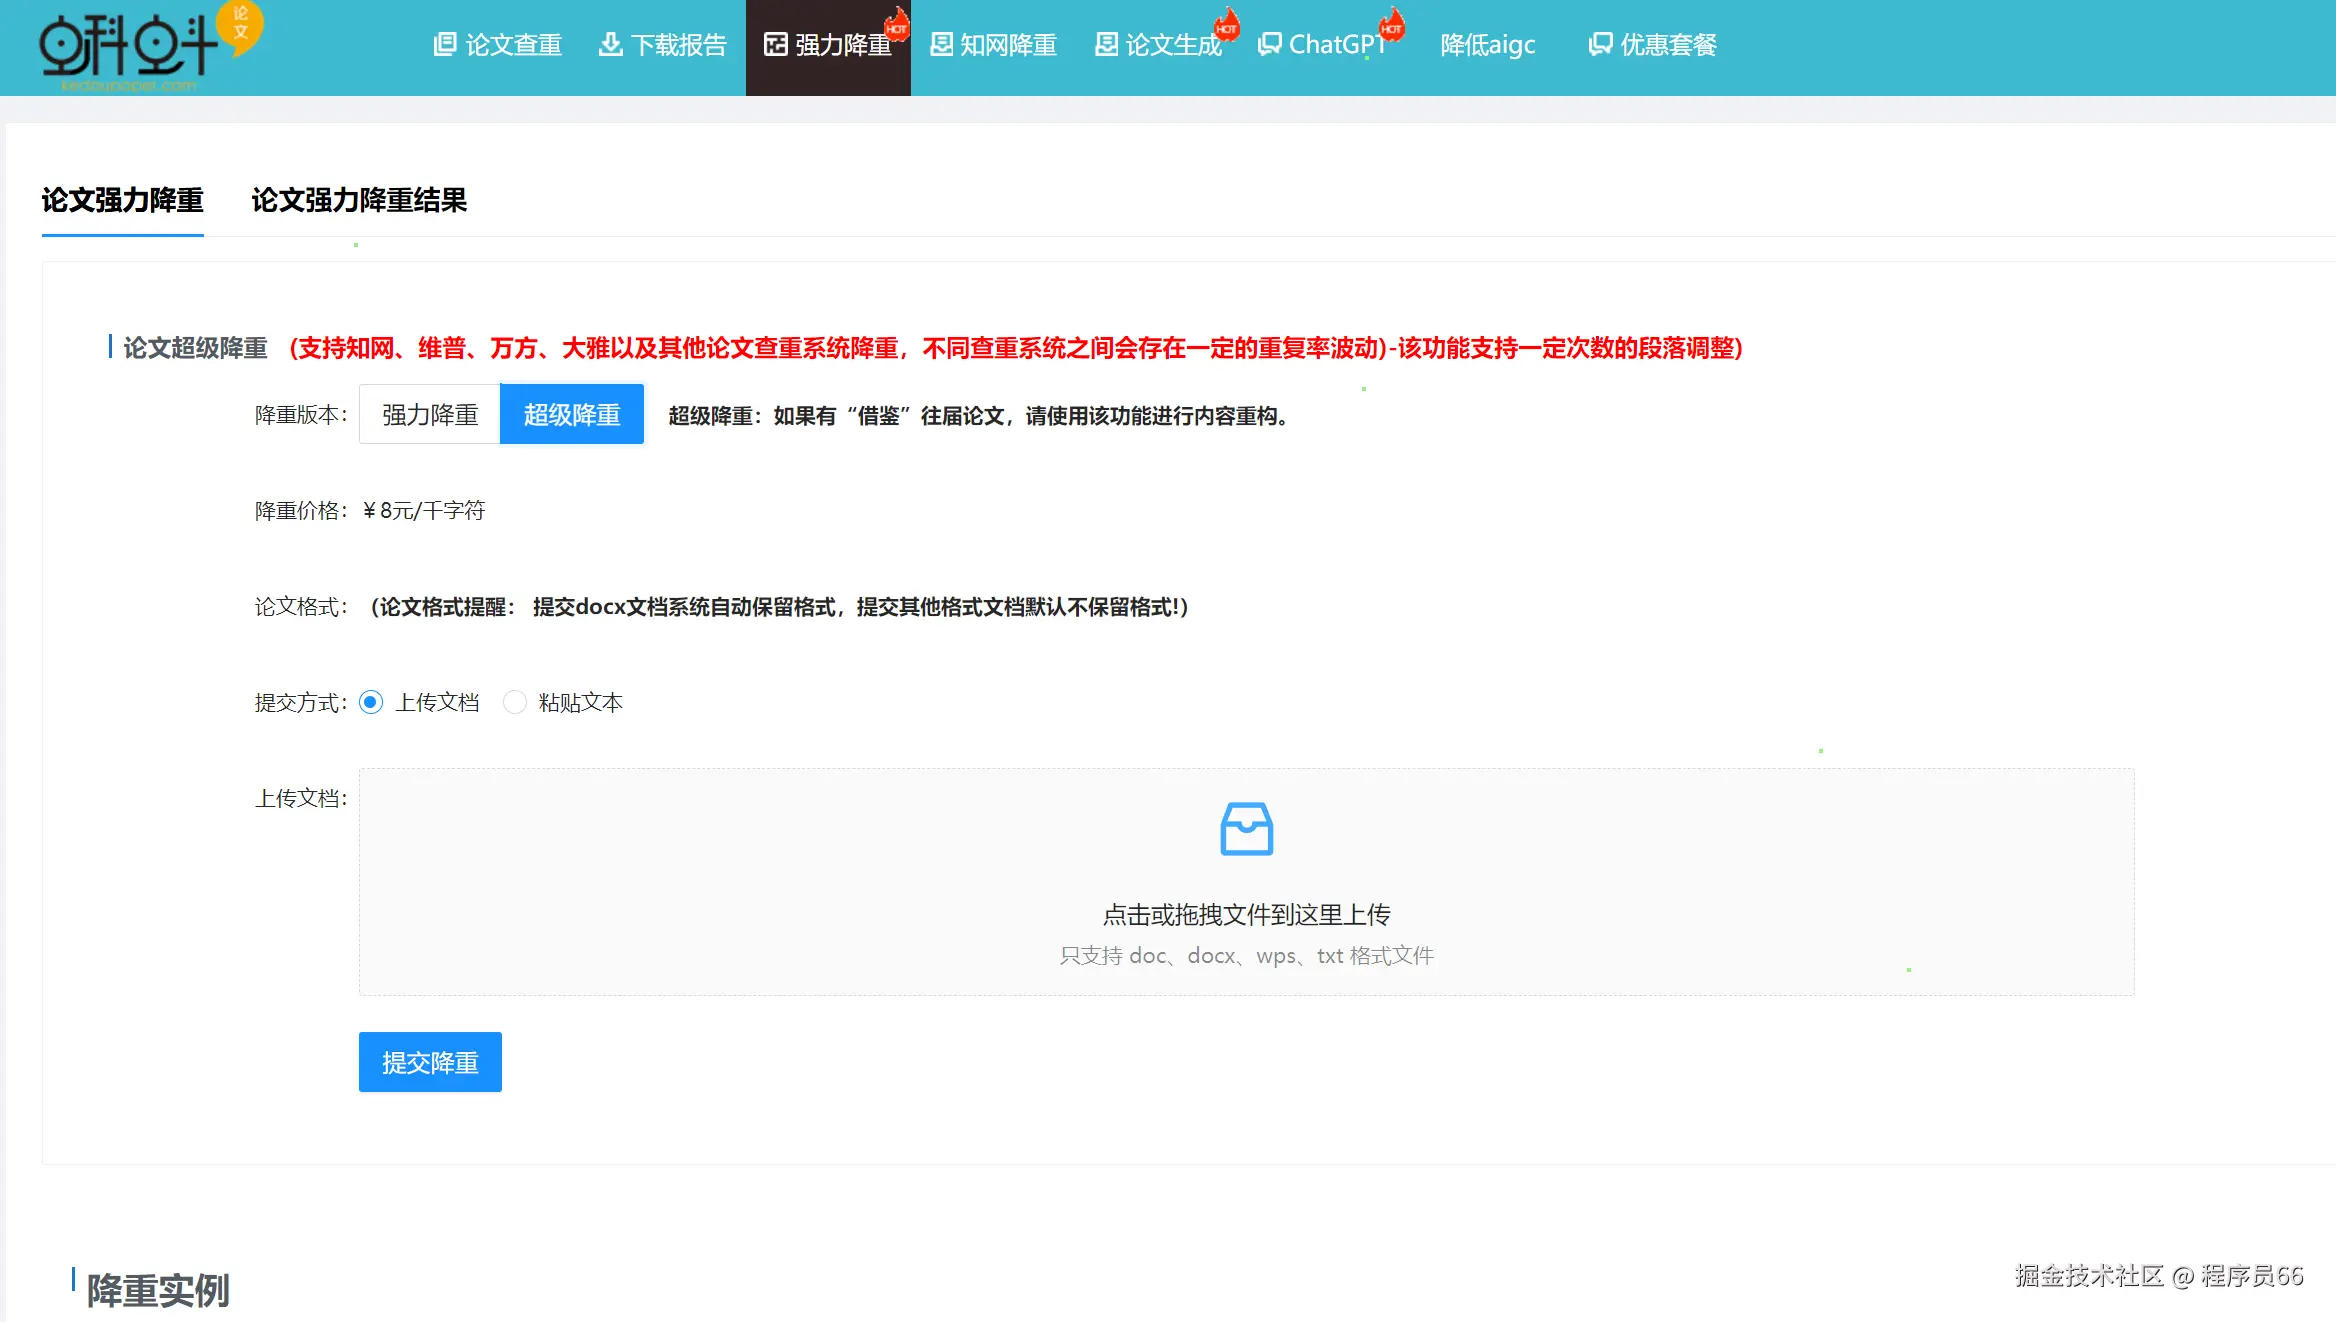This screenshot has height=1322, width=2336.
Task: Click the 论文查重 document icon
Action: pos(444,44)
